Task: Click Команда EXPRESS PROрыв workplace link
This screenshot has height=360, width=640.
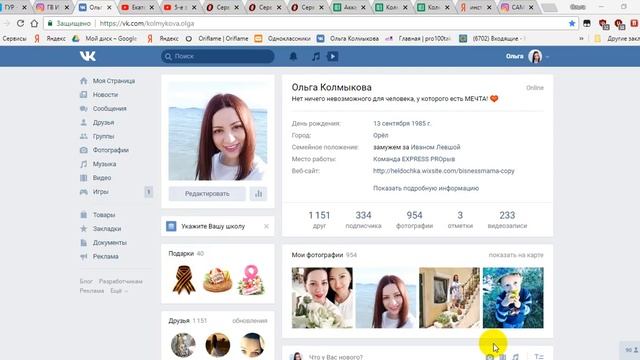Action: pos(414,159)
